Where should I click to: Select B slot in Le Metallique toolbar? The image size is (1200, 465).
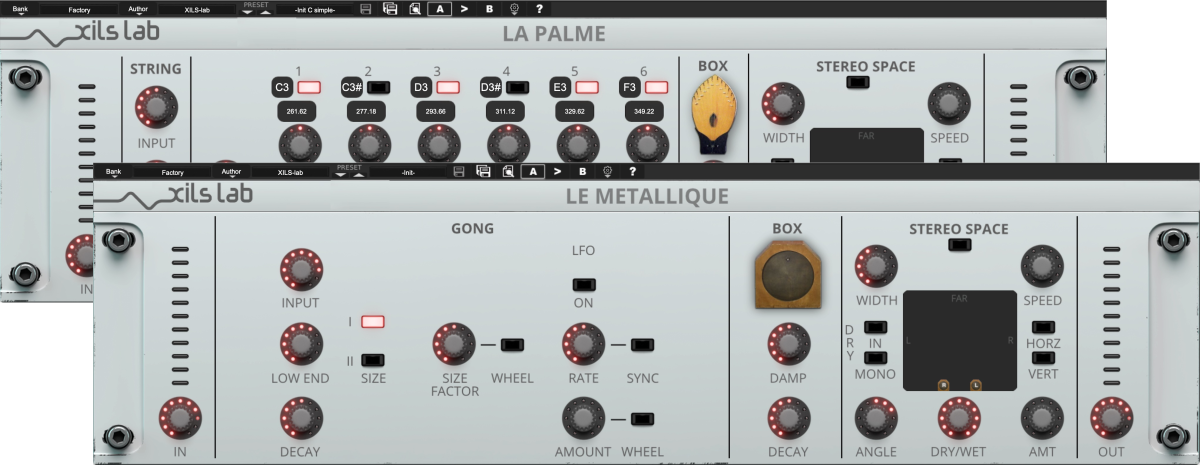pos(582,171)
